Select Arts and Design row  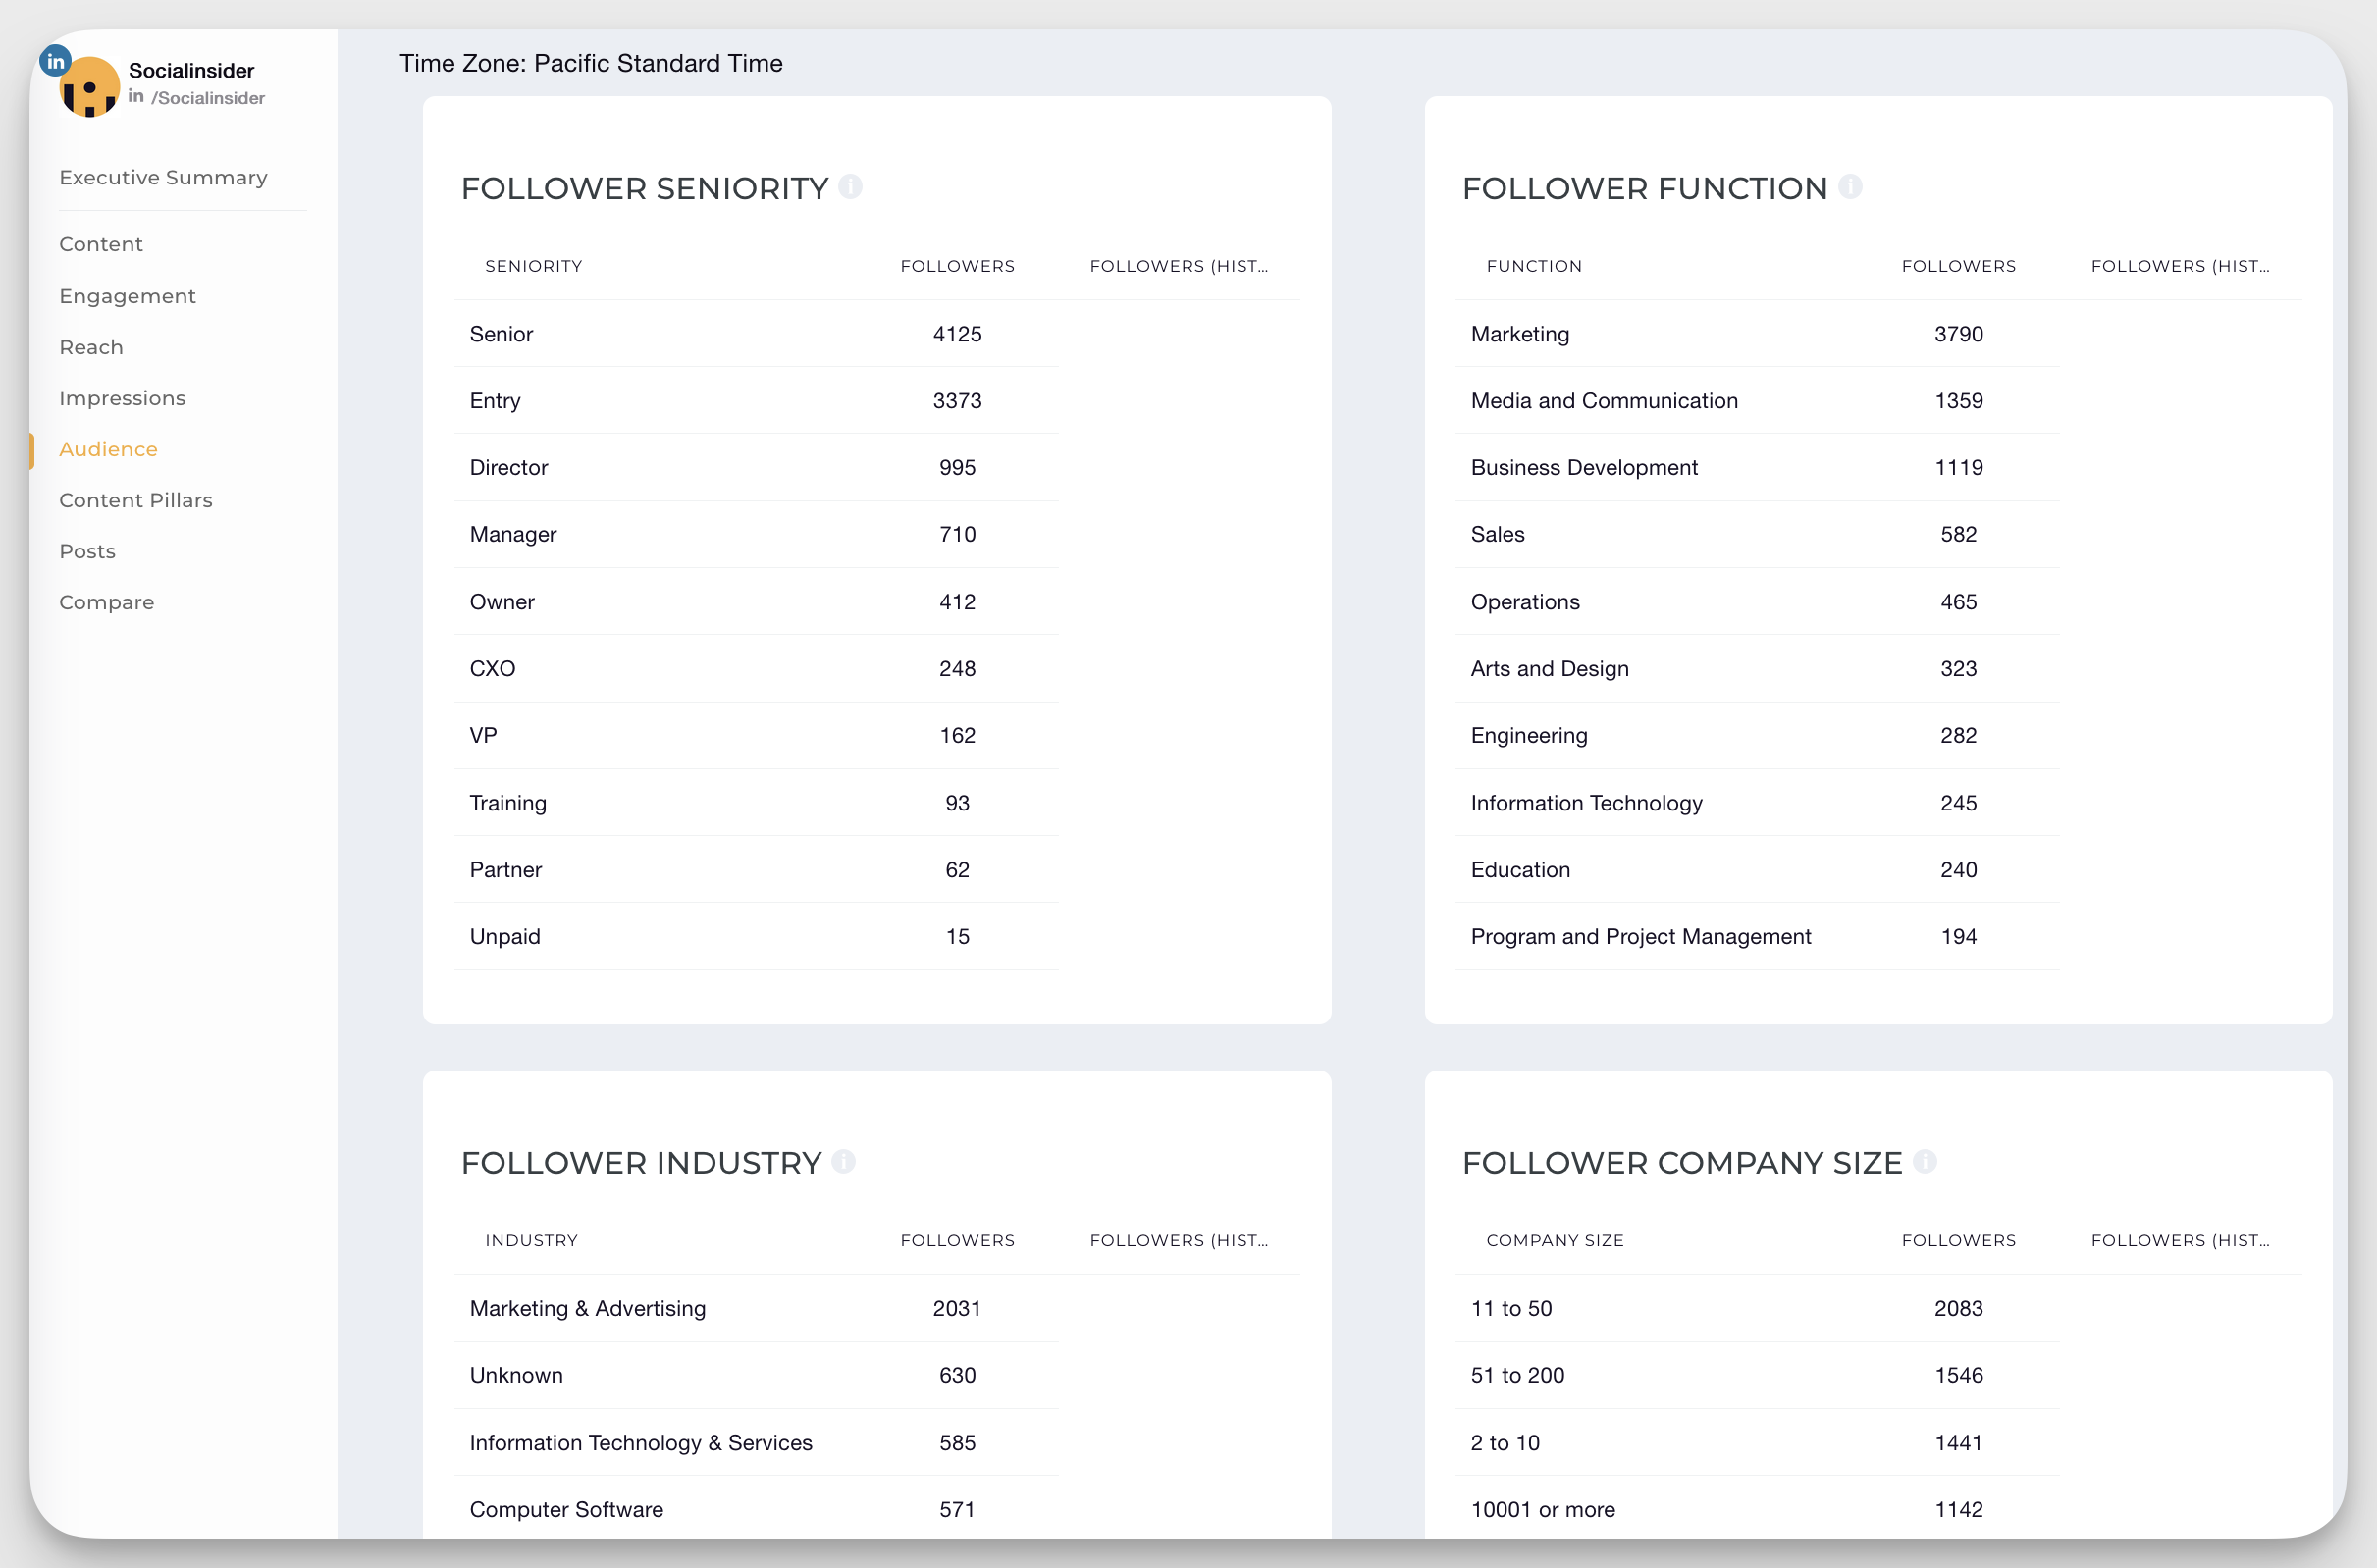pos(1758,669)
